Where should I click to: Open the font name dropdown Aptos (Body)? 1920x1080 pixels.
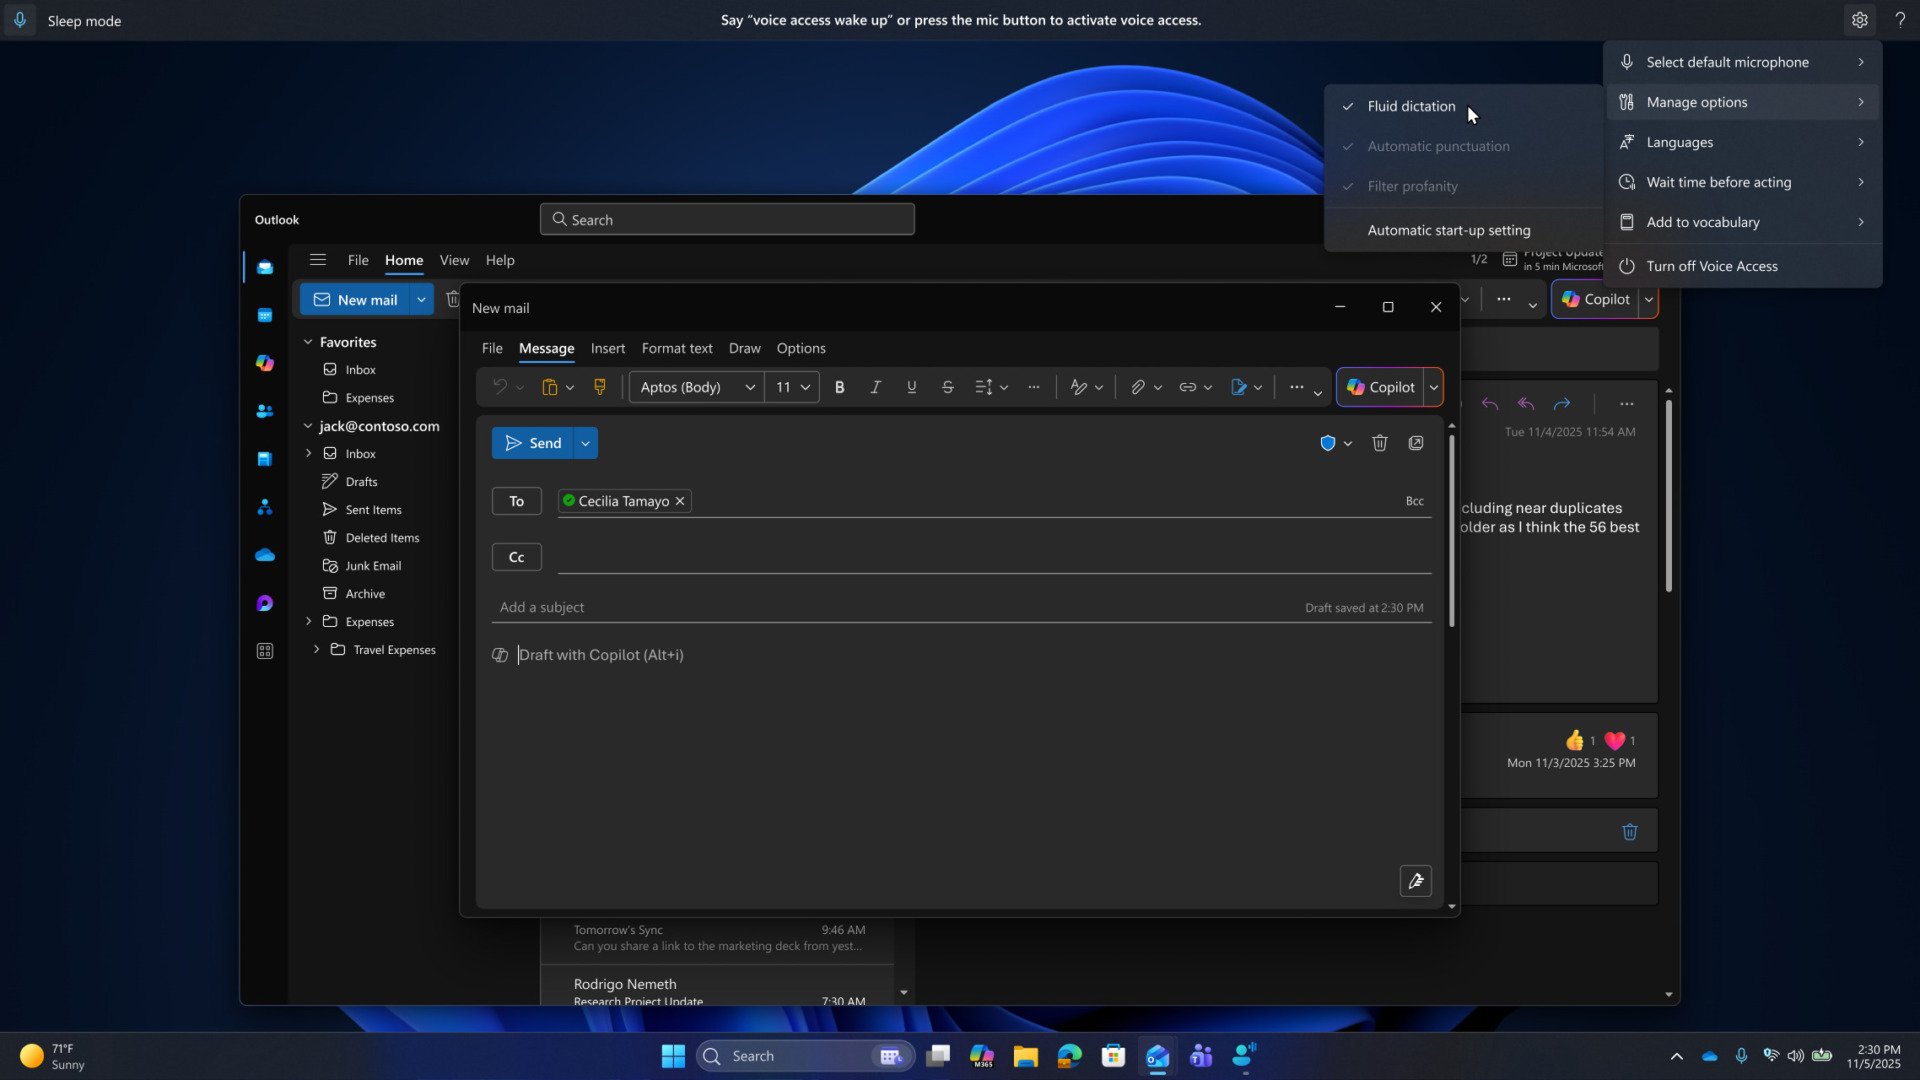[697, 387]
